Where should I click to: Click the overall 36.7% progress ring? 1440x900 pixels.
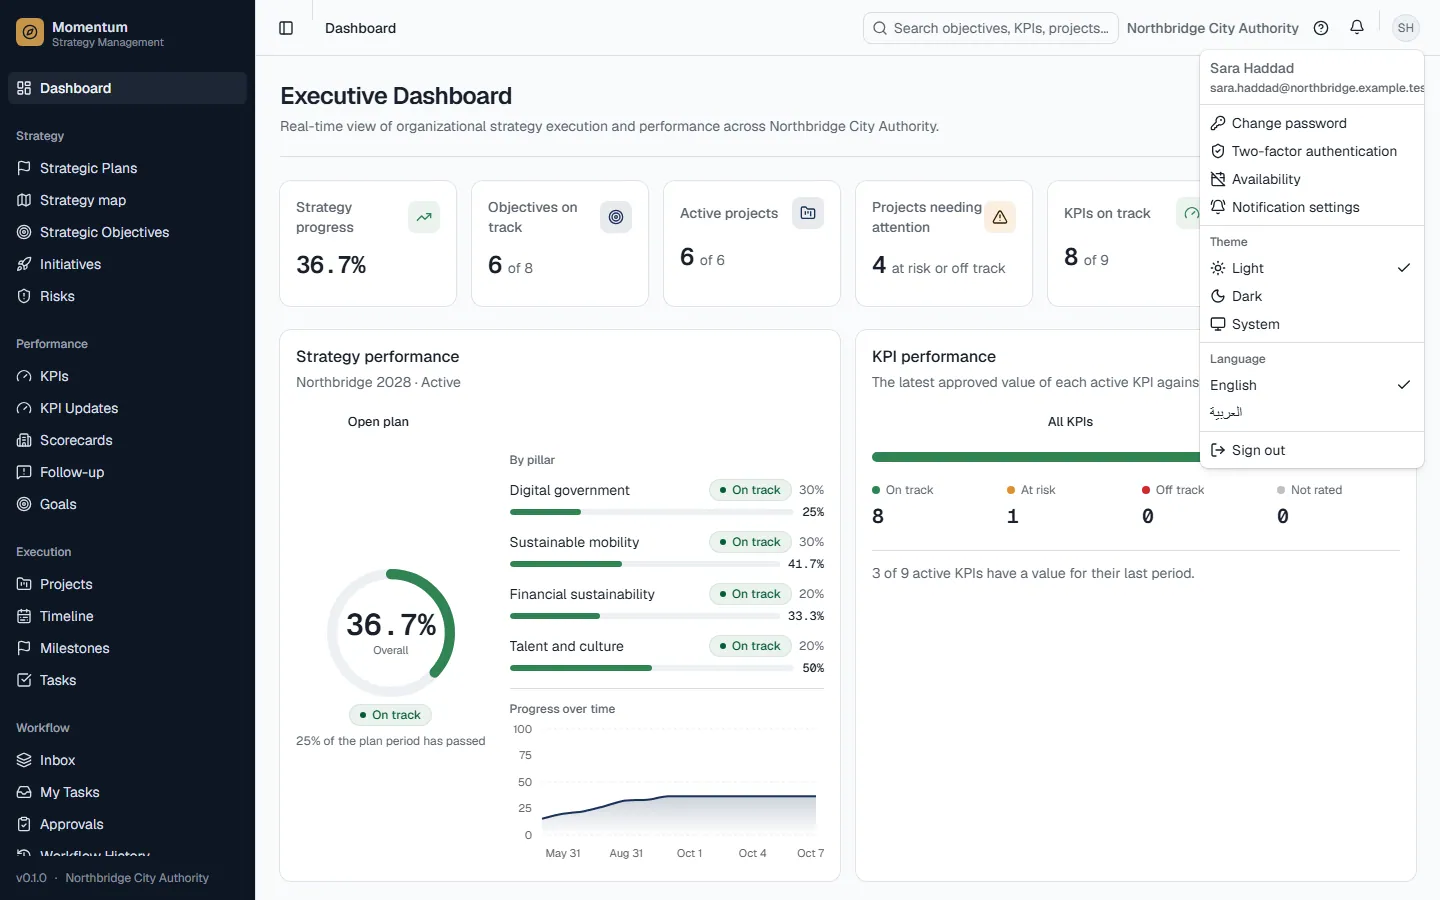click(391, 632)
